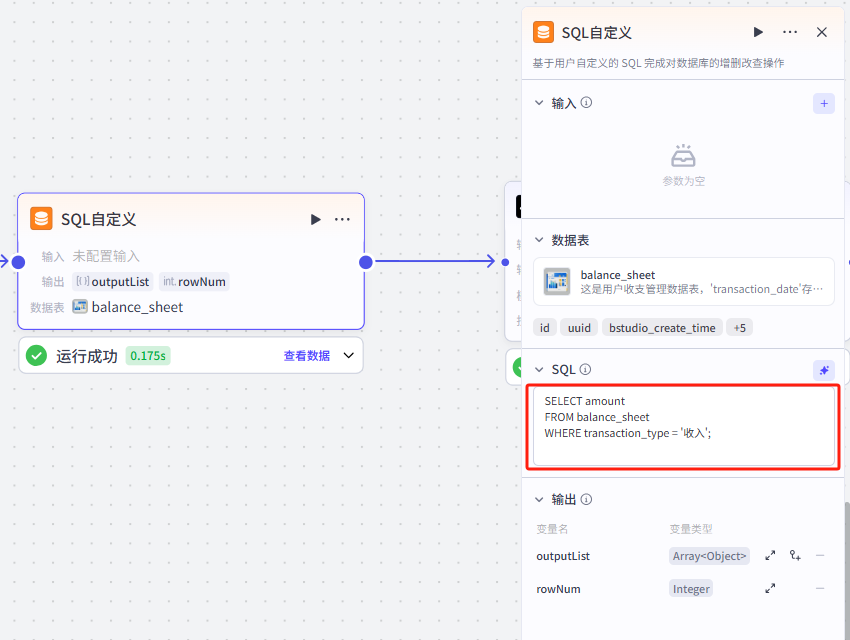The image size is (850, 640).
Task: Collapse the 输入 section
Action: pyautogui.click(x=539, y=103)
